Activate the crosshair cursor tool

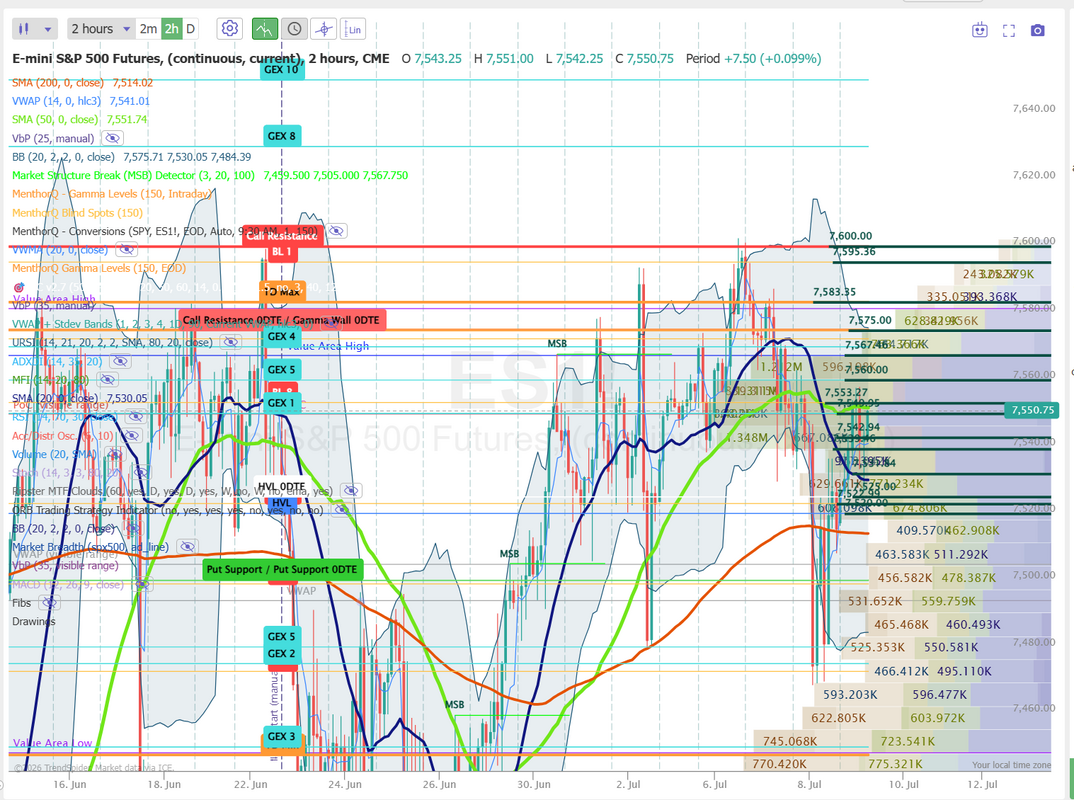pyautogui.click(x=324, y=29)
